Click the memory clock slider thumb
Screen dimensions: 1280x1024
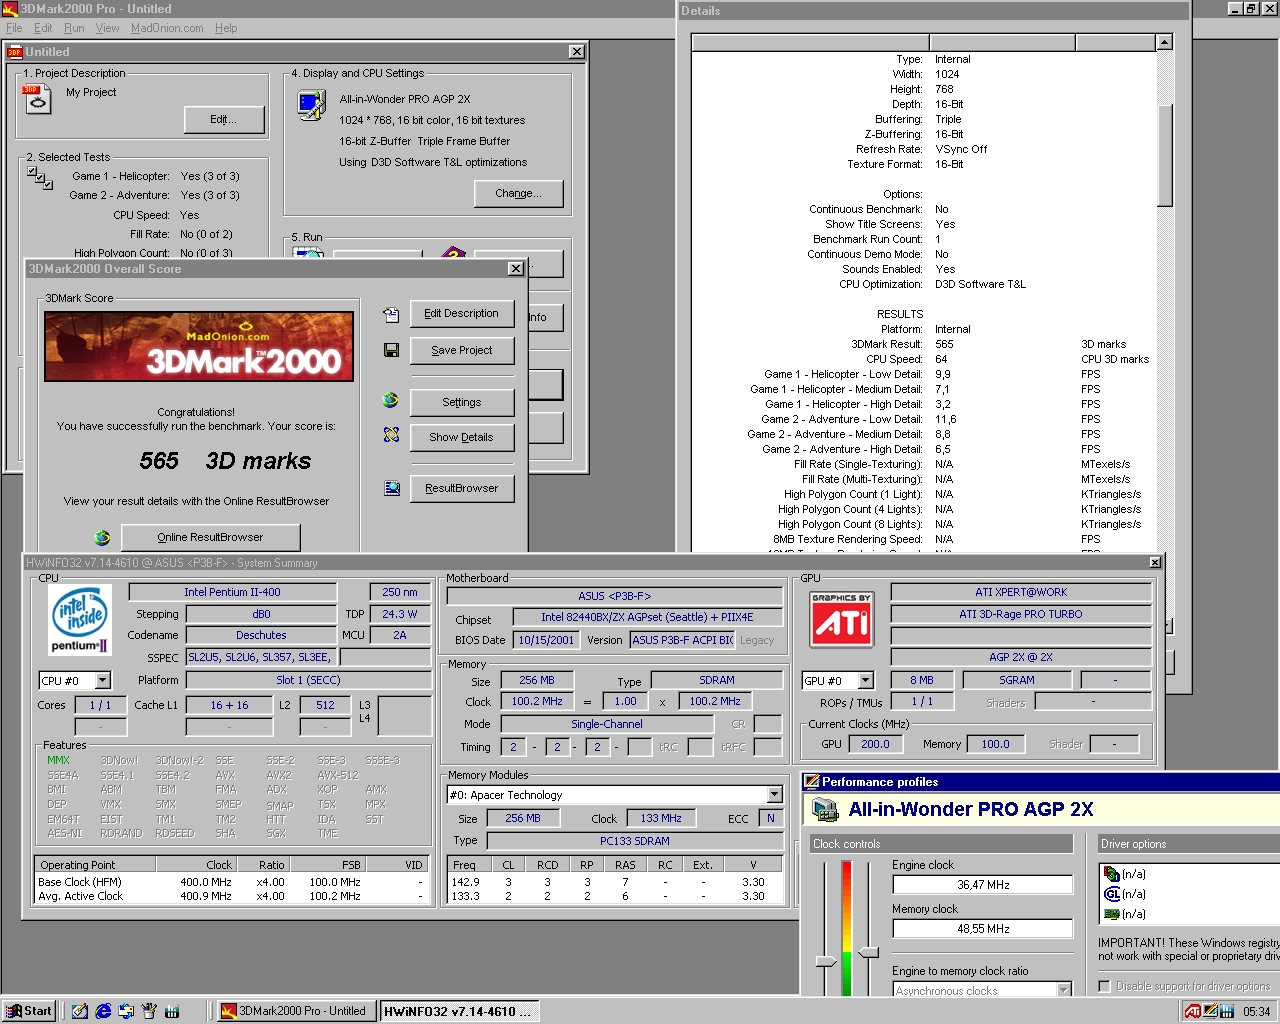click(869, 952)
